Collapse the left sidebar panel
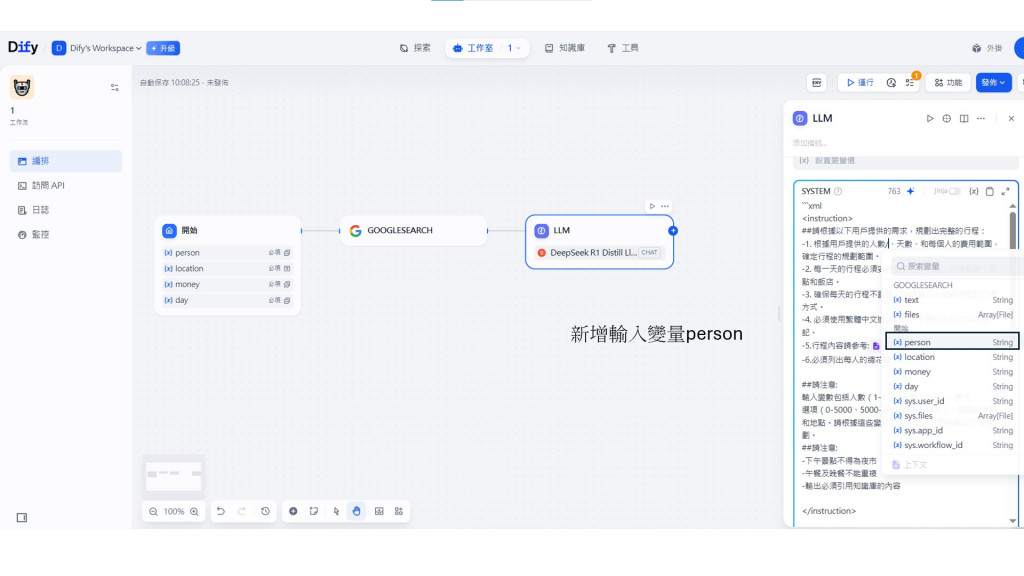Viewport: 1024px width, 576px height. [x=22, y=518]
